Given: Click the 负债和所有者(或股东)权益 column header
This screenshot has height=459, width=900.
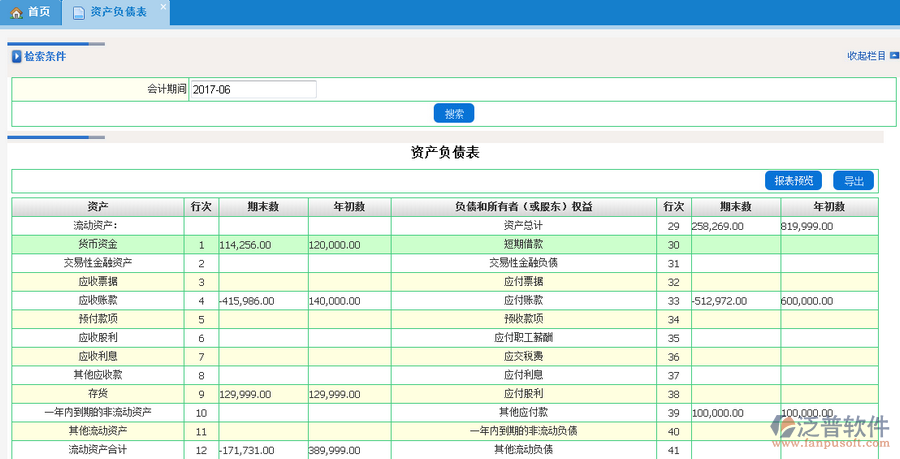Looking at the screenshot, I should coord(523,207).
